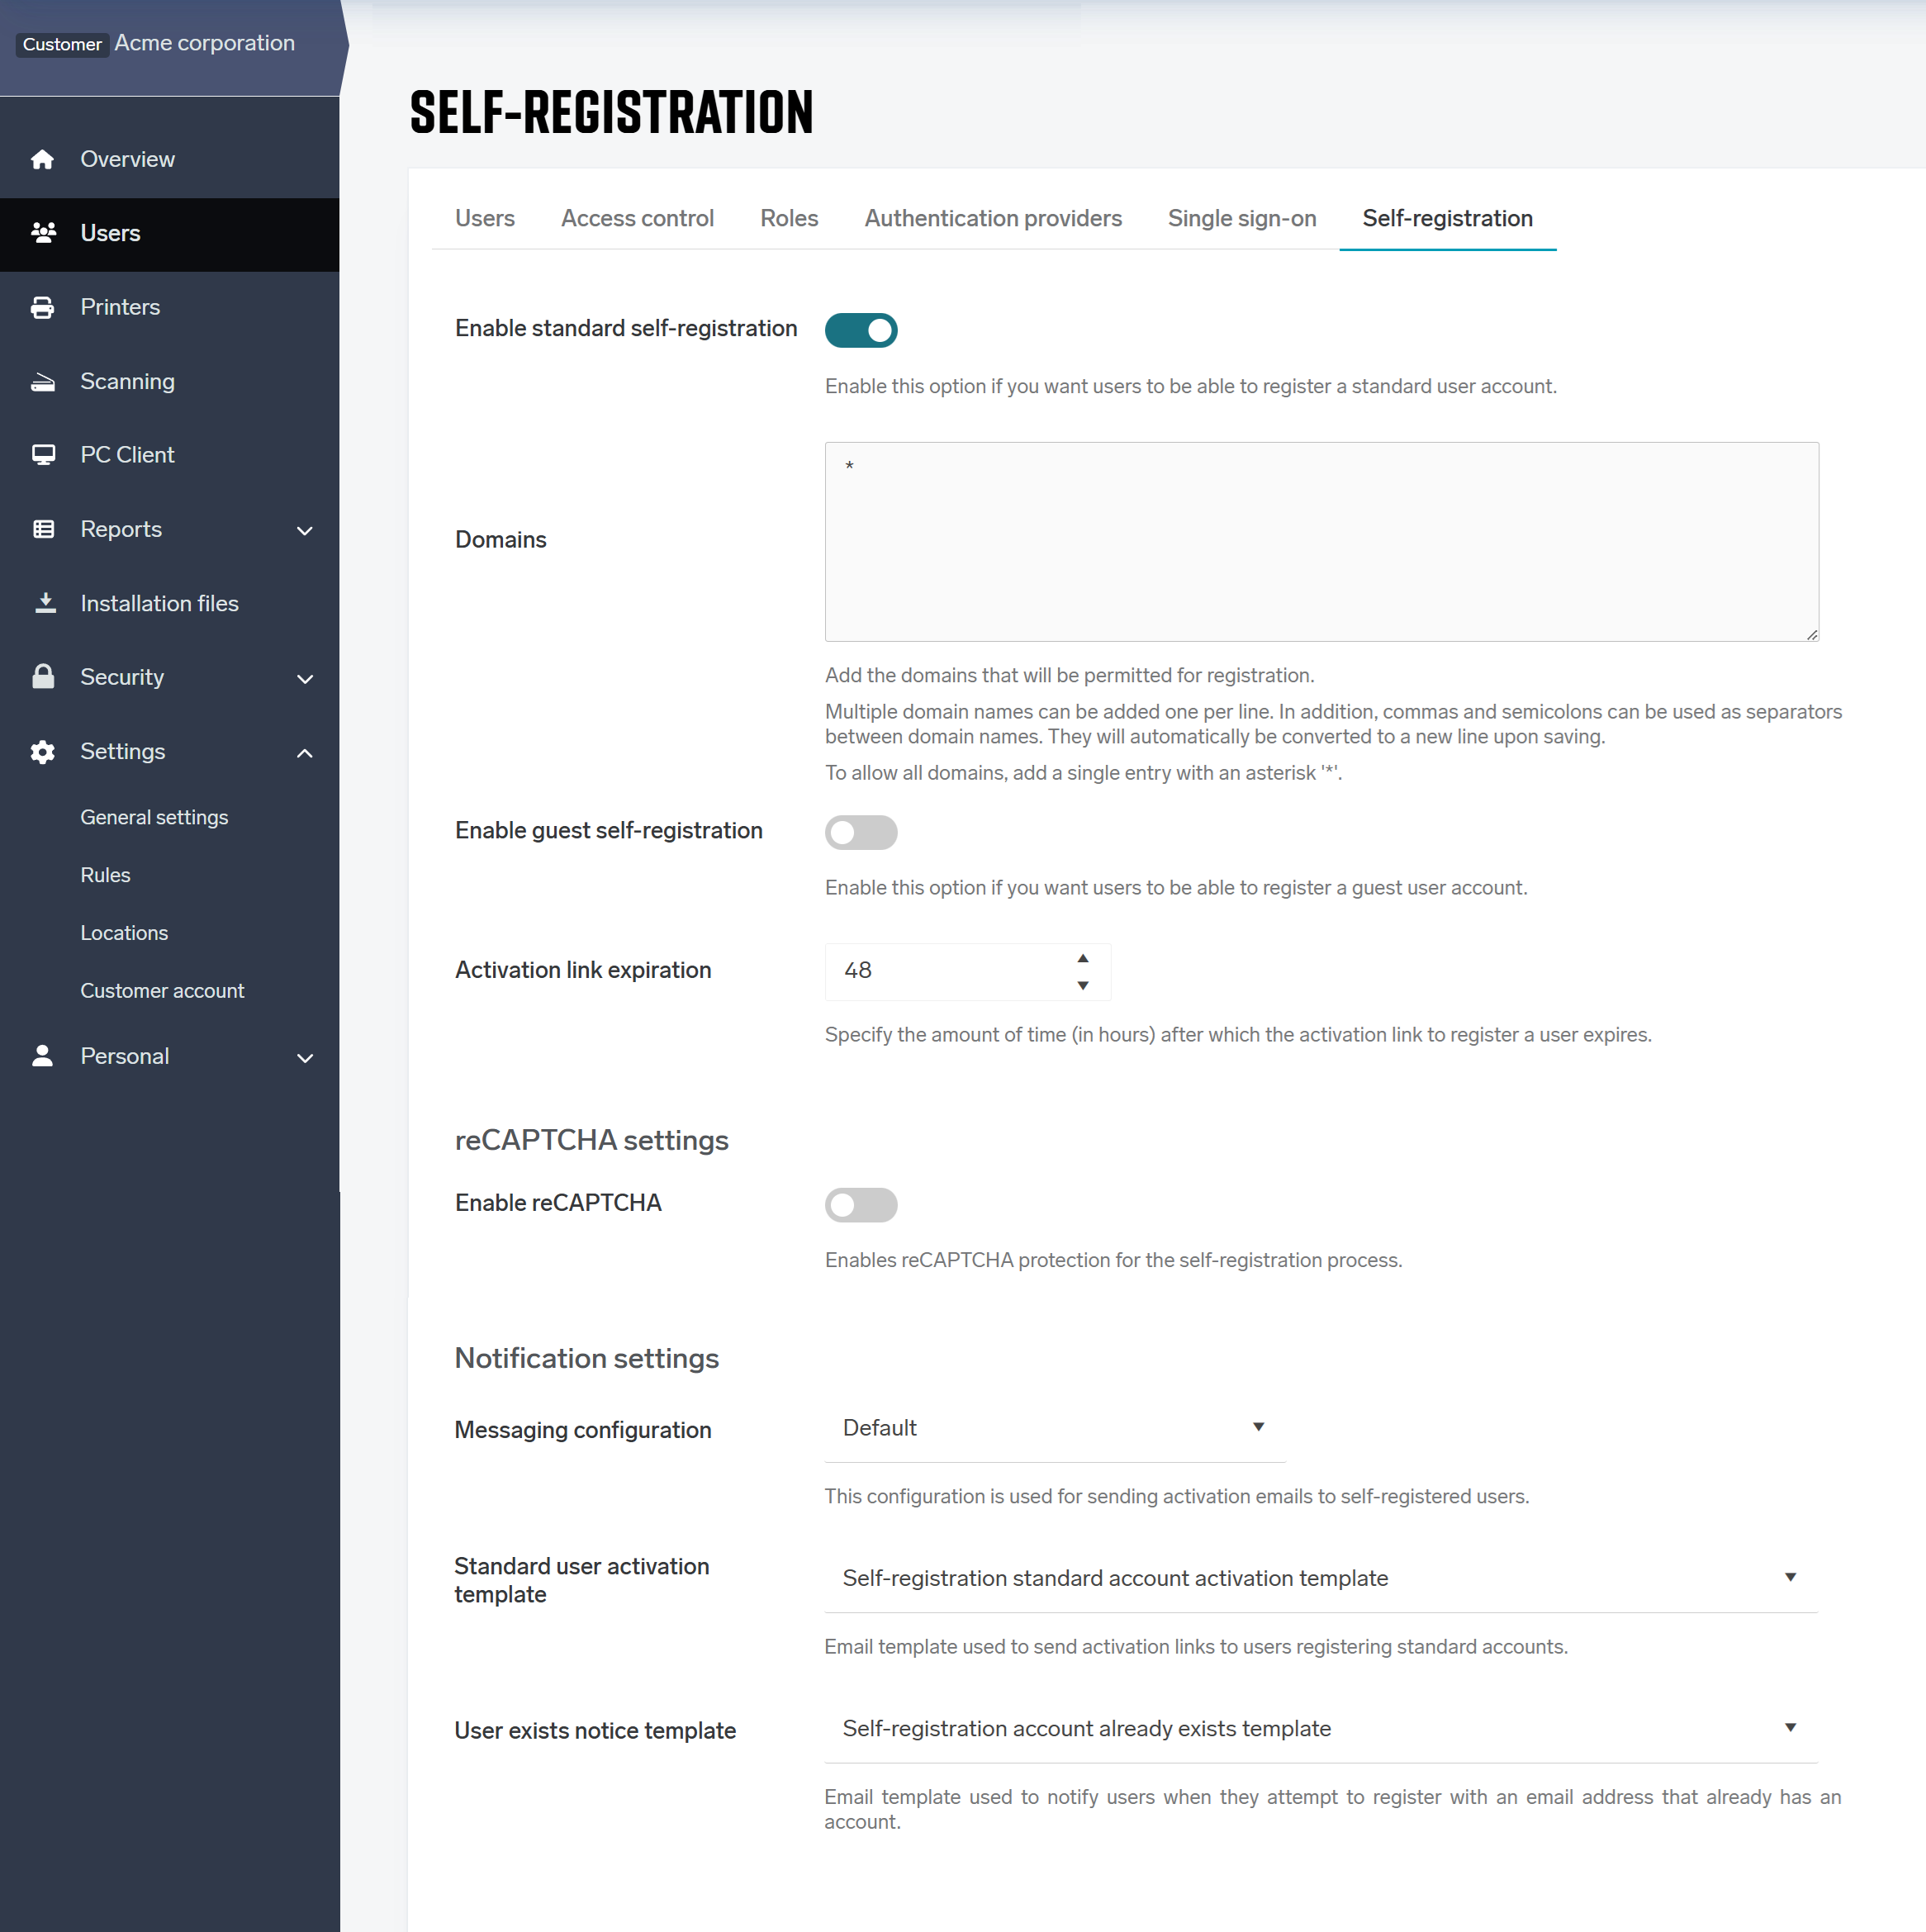
Task: Disable standard self-registration toggle
Action: pos(861,330)
